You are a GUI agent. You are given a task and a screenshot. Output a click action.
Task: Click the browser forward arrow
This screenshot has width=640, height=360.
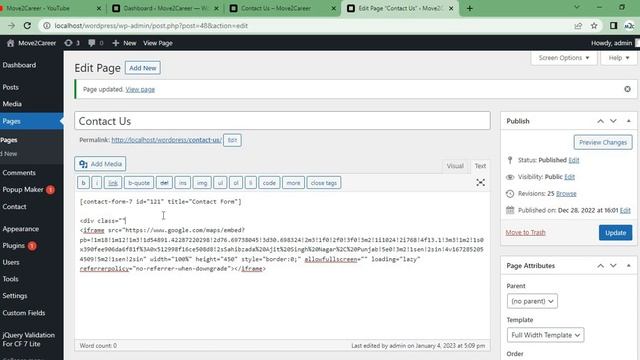tap(11, 26)
